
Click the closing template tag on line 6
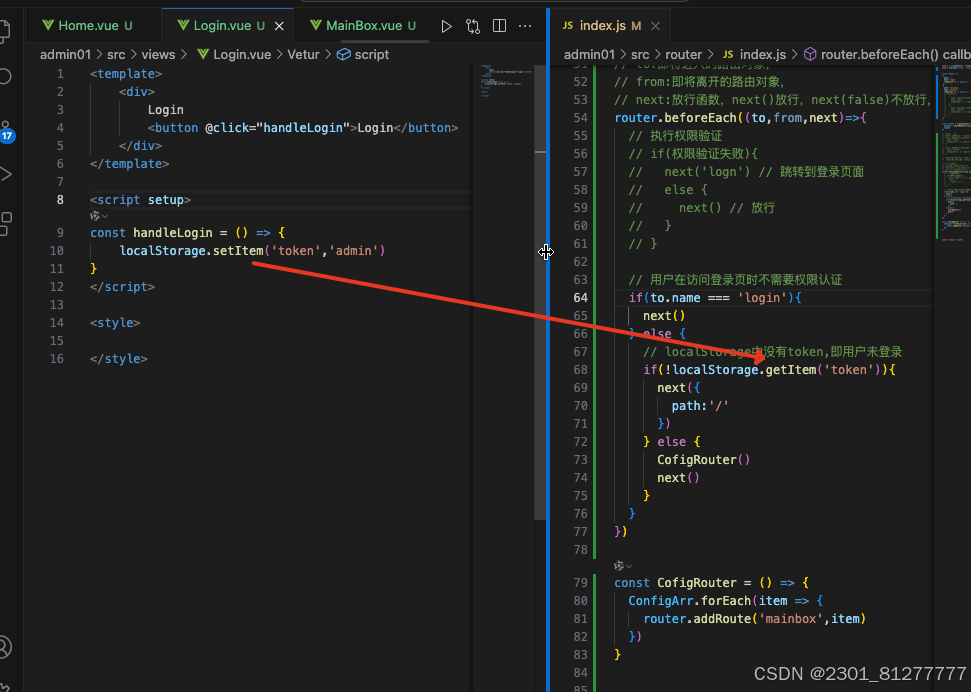tap(129, 164)
